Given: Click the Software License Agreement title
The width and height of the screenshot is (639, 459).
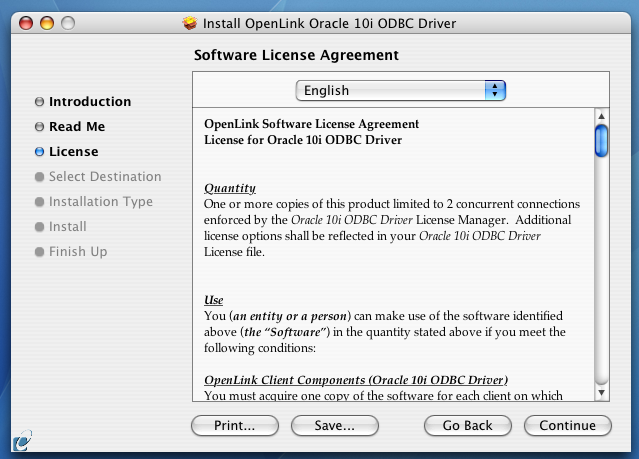Looking at the screenshot, I should 296,55.
